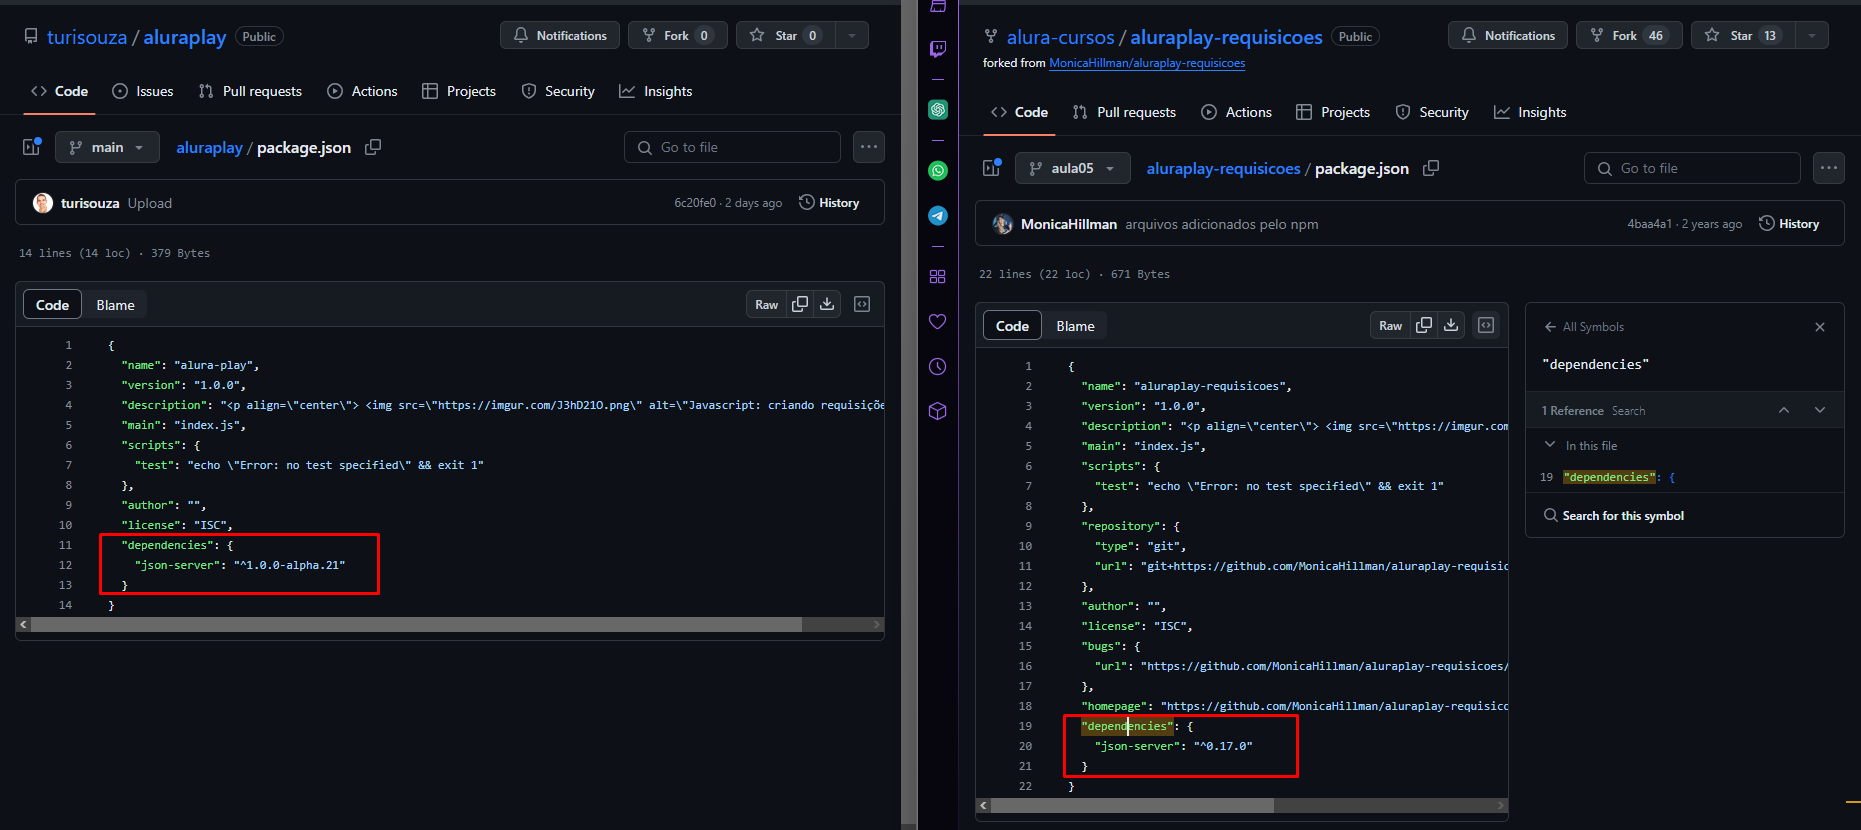The height and width of the screenshot is (830, 1861).
Task: Open Star dropdown arrow for aluraplay repo
Action: tap(852, 36)
